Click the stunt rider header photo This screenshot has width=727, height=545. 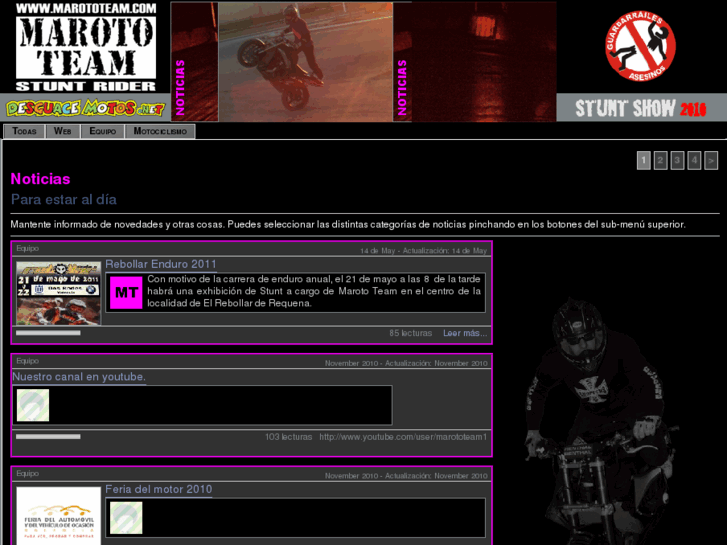tap(306, 62)
